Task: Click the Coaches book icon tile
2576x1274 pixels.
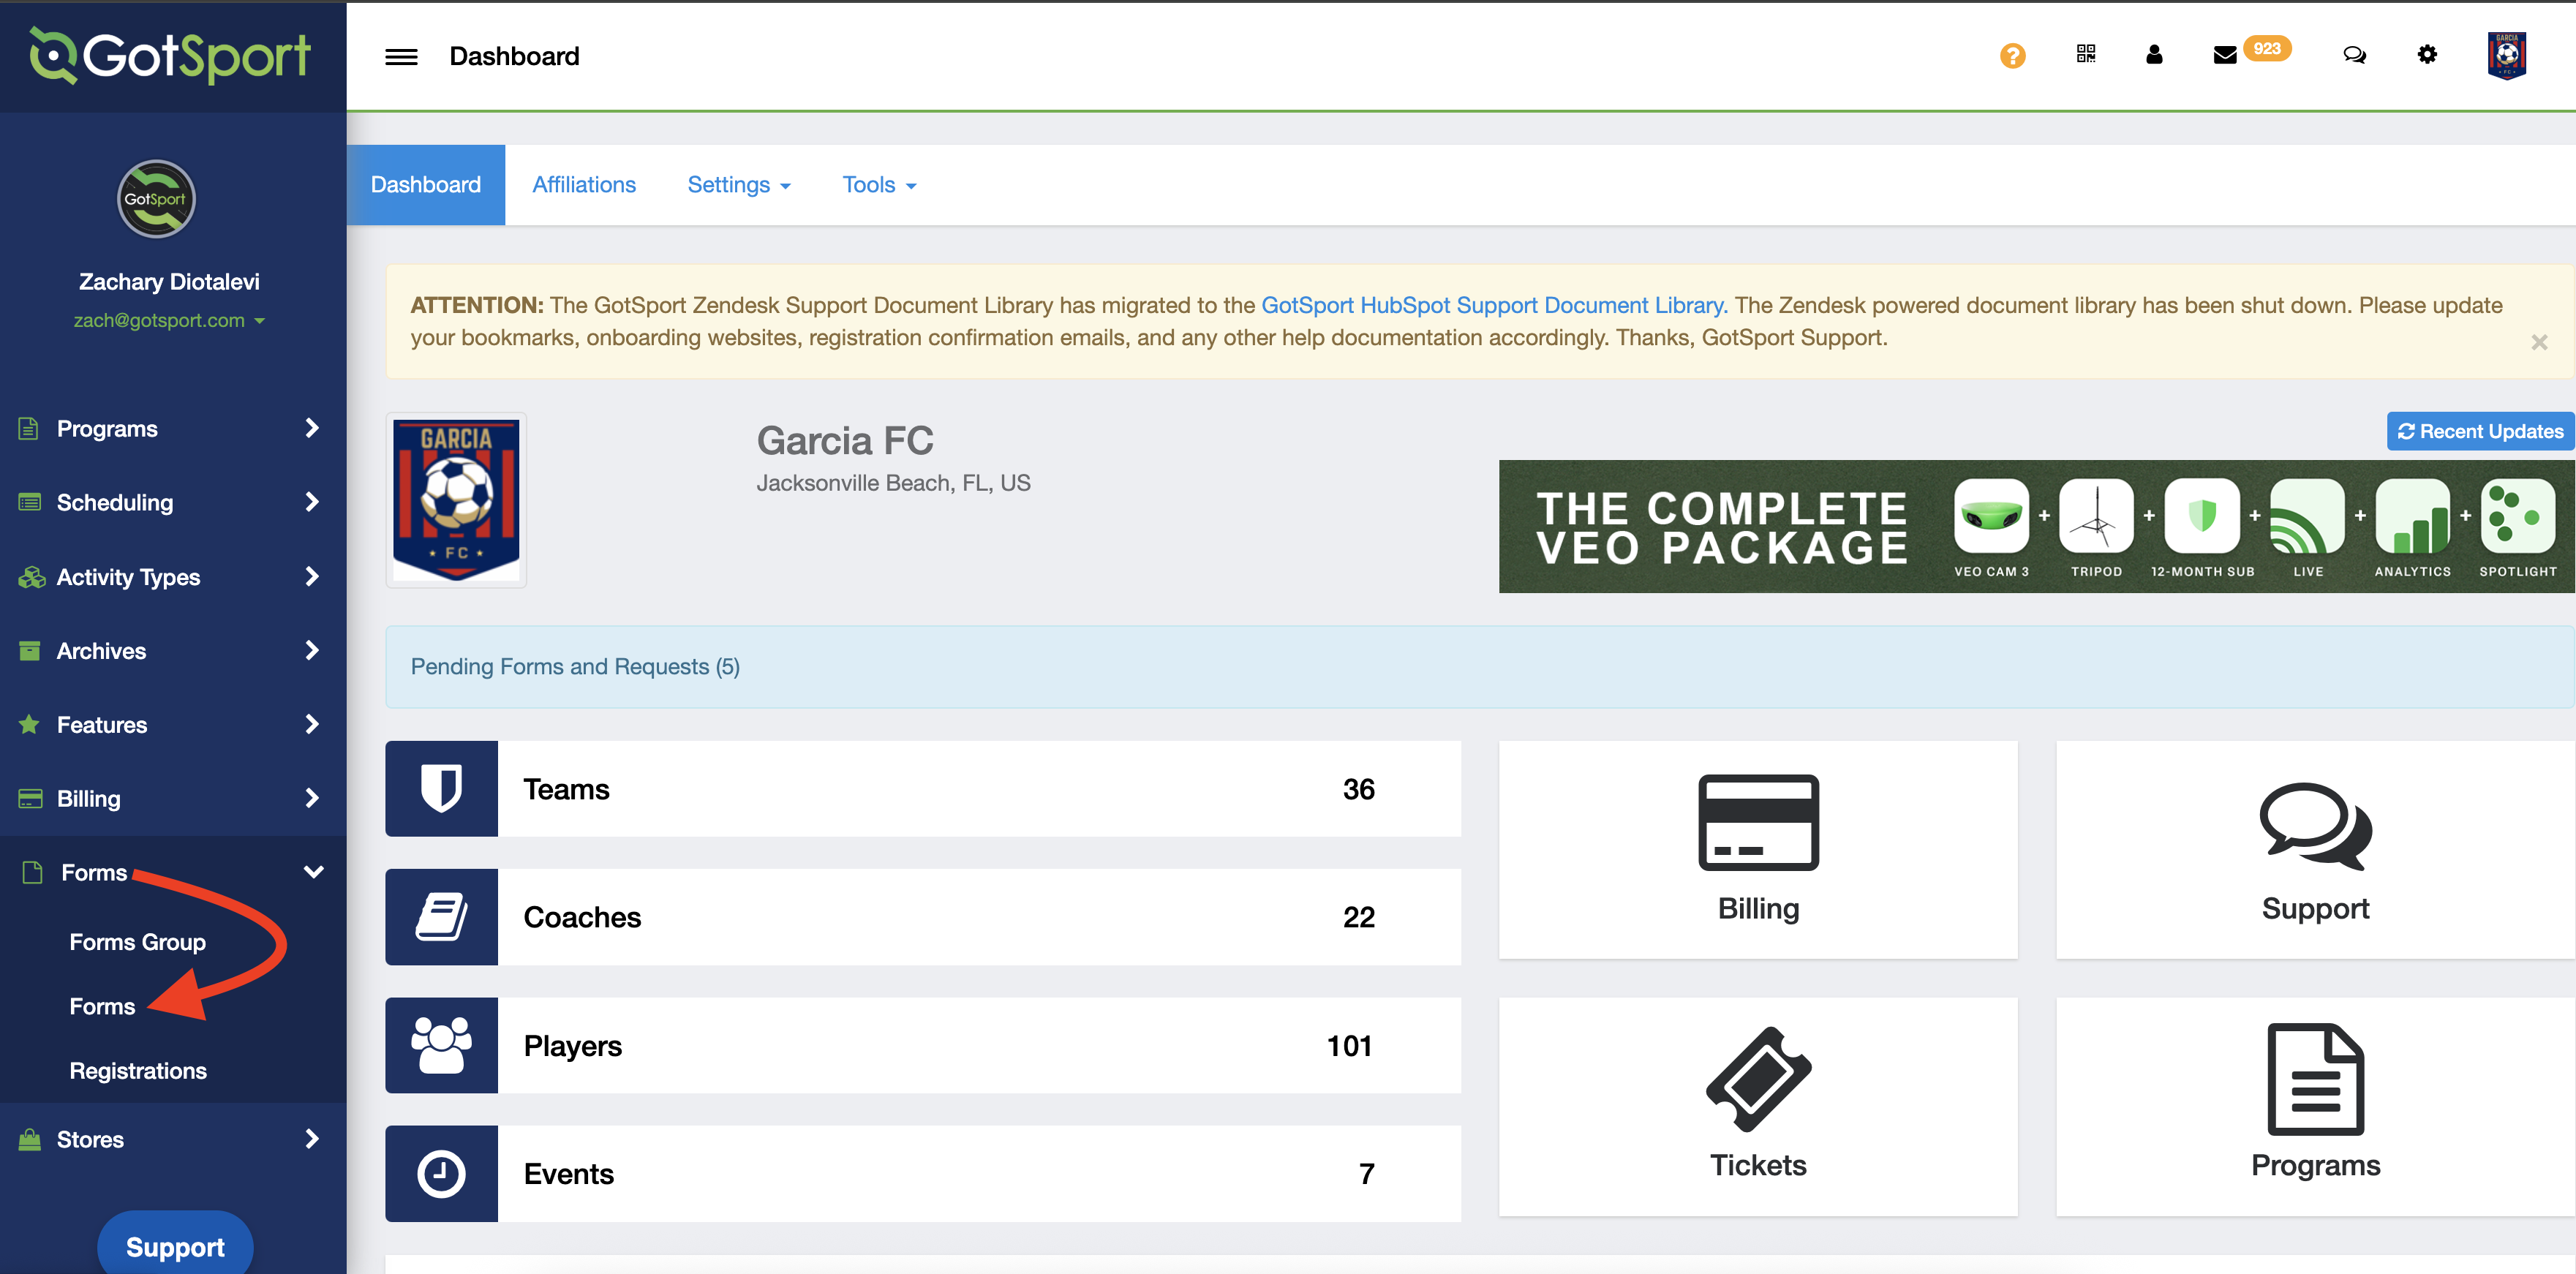Action: pyautogui.click(x=441, y=917)
